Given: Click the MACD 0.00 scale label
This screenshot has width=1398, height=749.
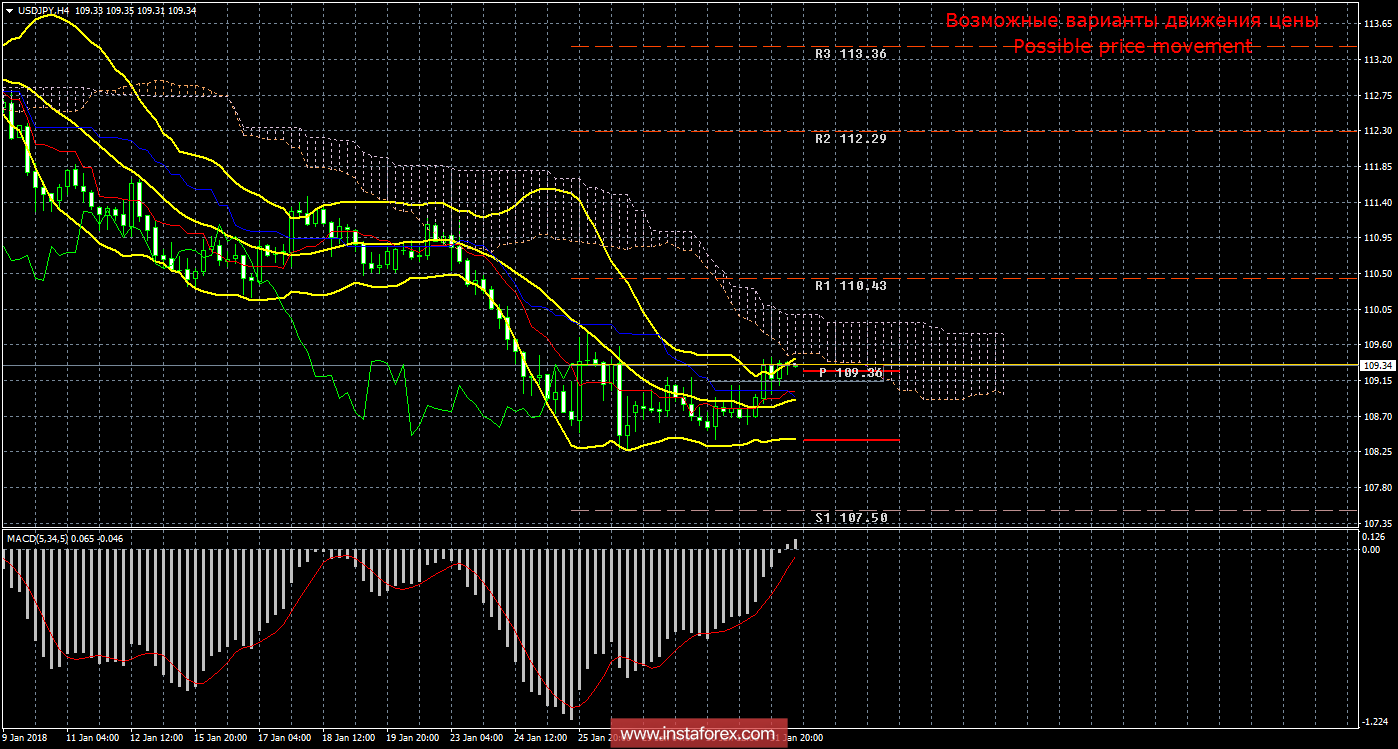Looking at the screenshot, I should (x=1373, y=549).
